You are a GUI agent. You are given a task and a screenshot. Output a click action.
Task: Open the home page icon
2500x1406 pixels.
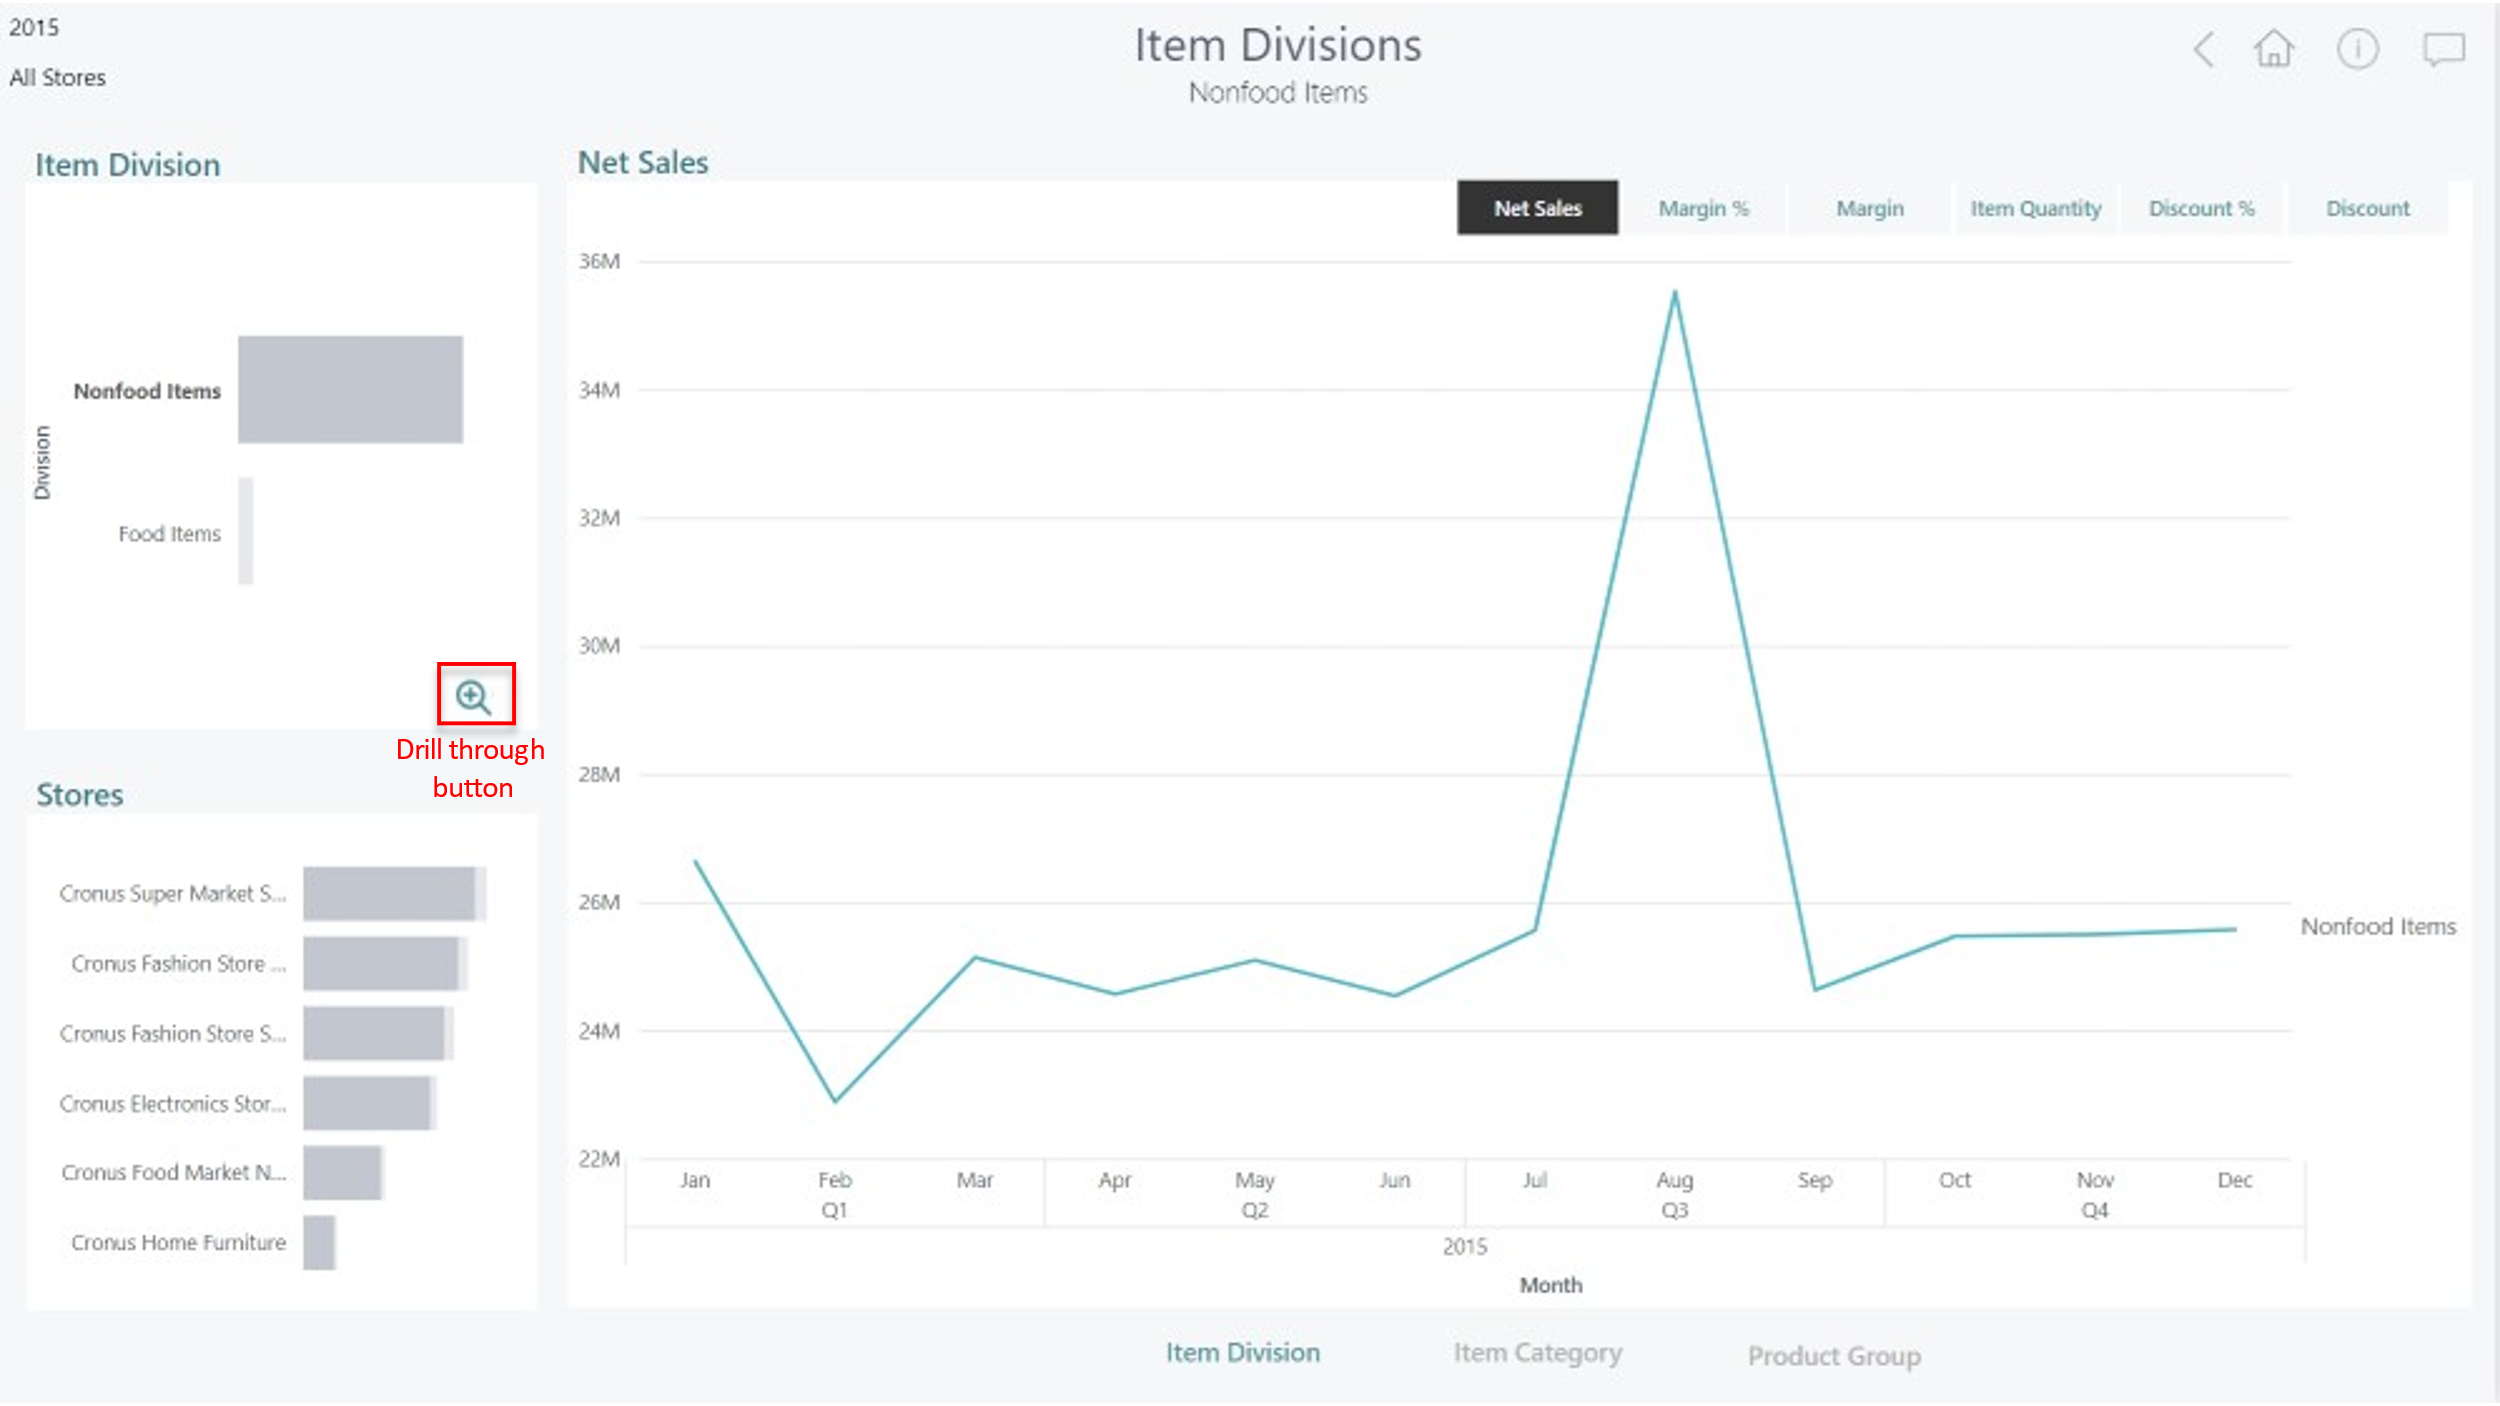pos(2273,48)
